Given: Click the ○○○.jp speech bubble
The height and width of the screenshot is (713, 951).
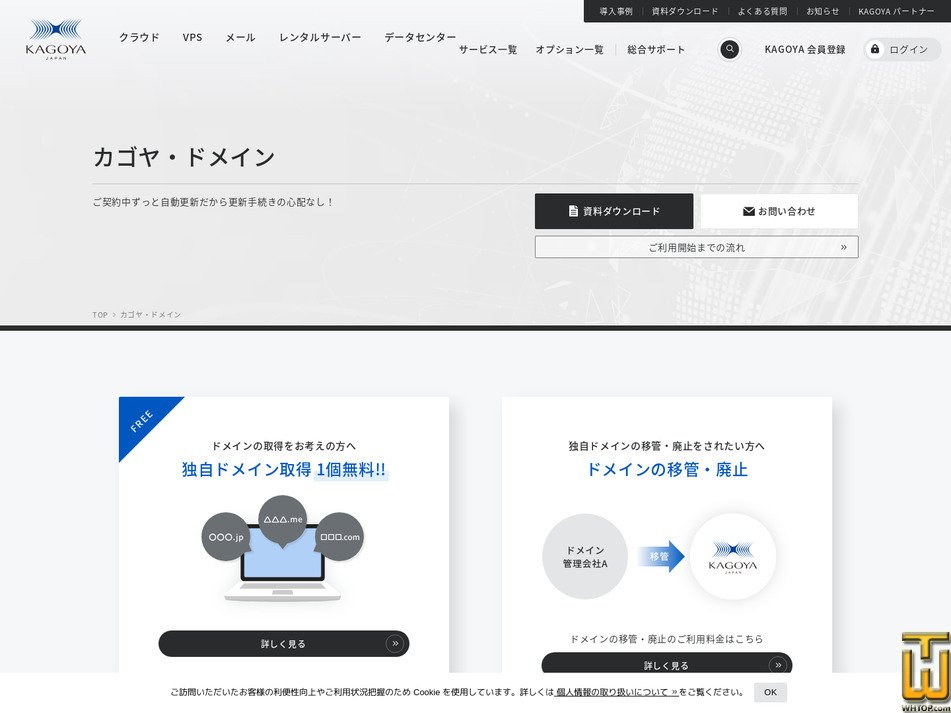Looking at the screenshot, I should (x=226, y=537).
